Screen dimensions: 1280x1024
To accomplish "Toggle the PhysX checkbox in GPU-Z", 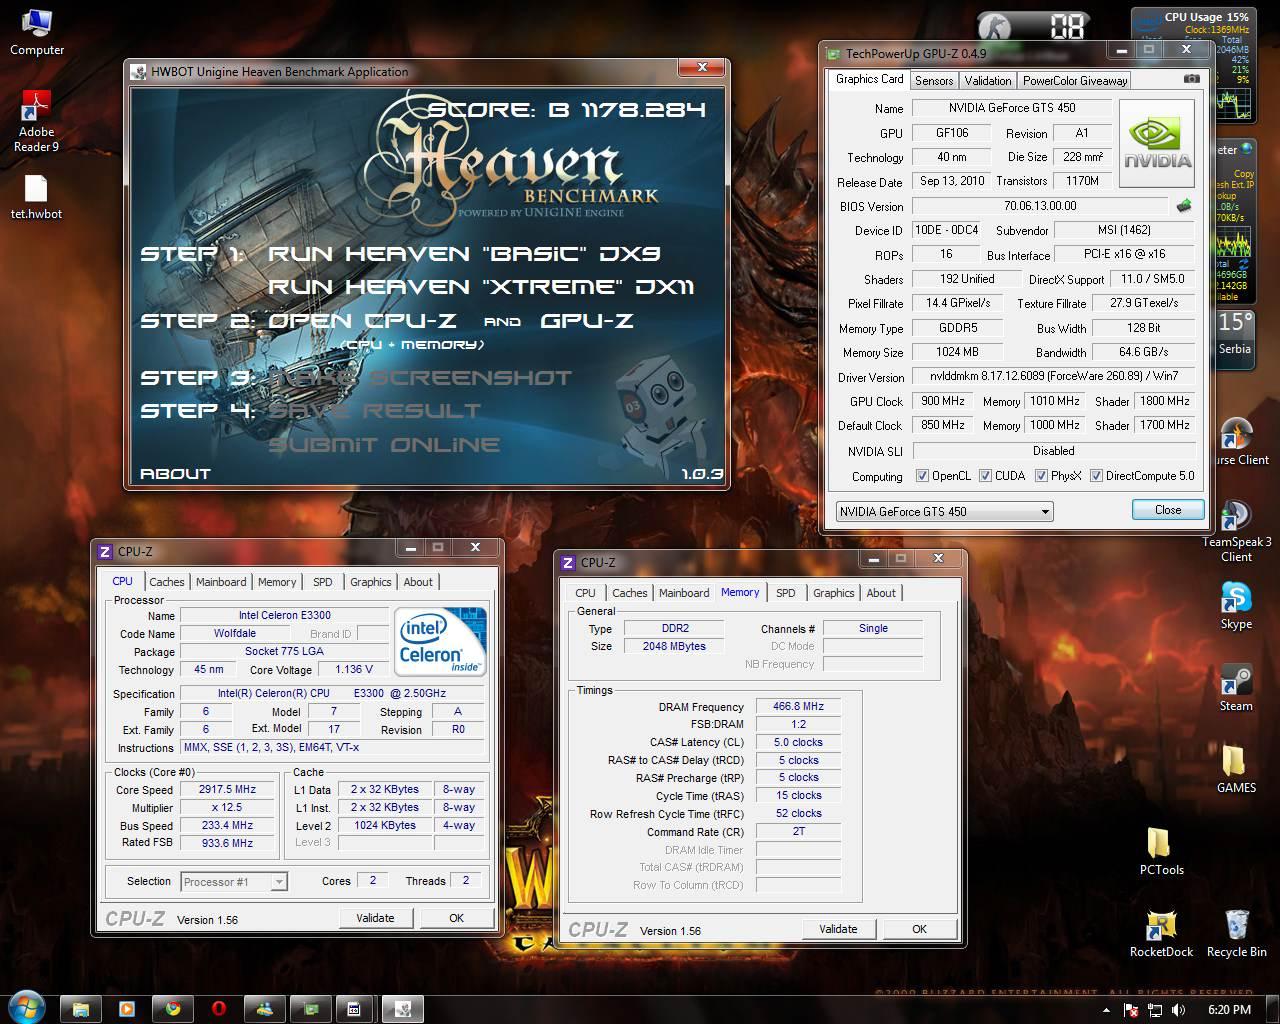I will [x=1041, y=476].
